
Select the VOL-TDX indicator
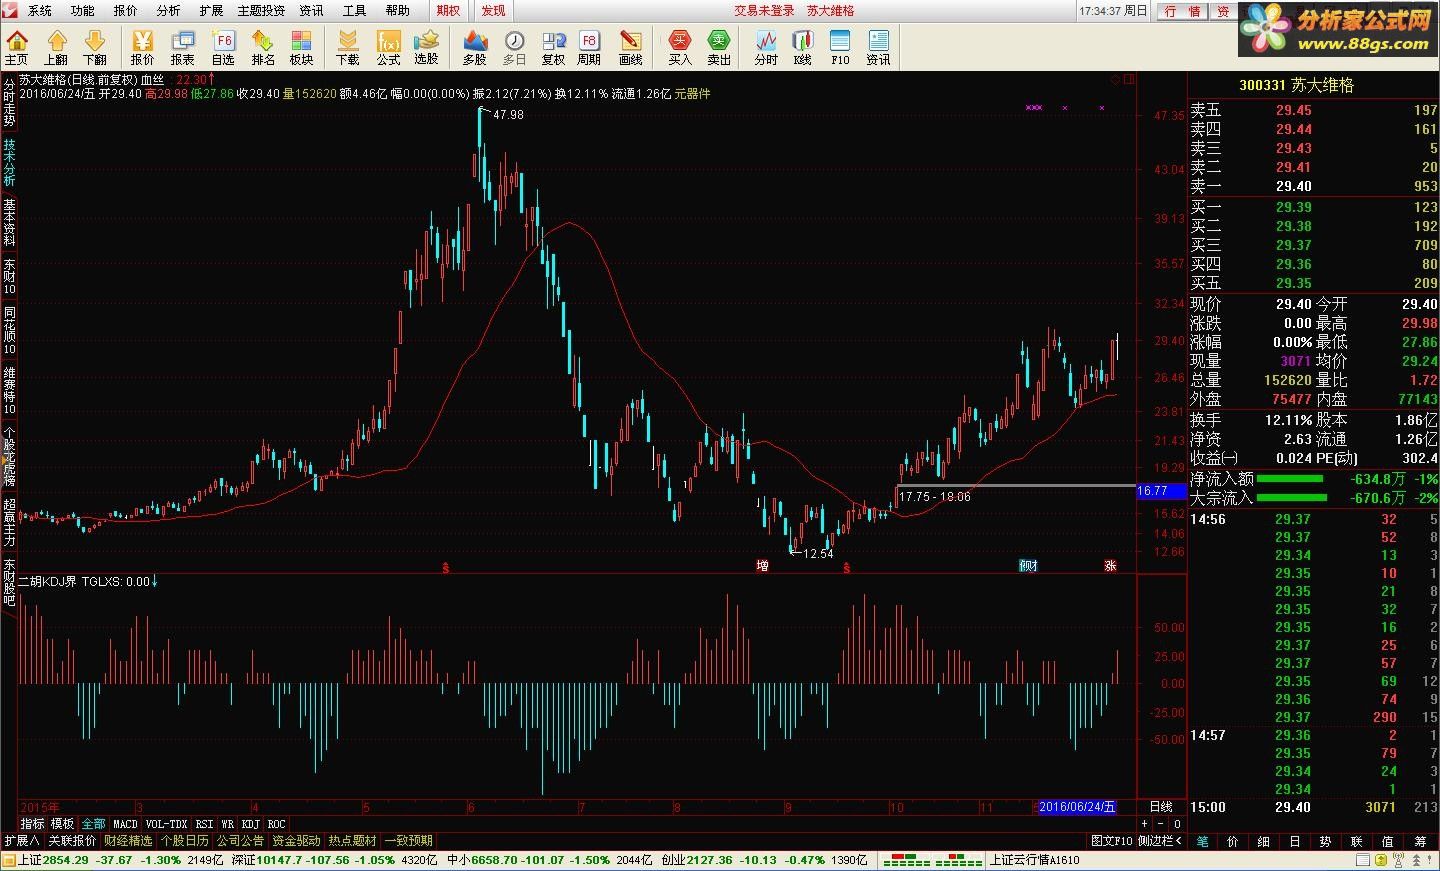click(166, 824)
